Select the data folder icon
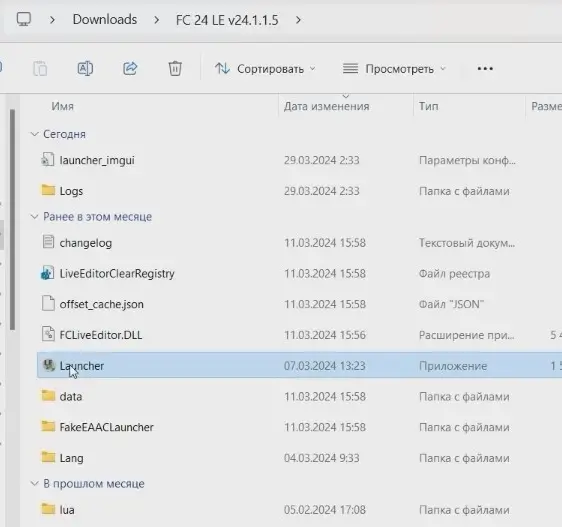The image size is (562, 527). pos(48,395)
